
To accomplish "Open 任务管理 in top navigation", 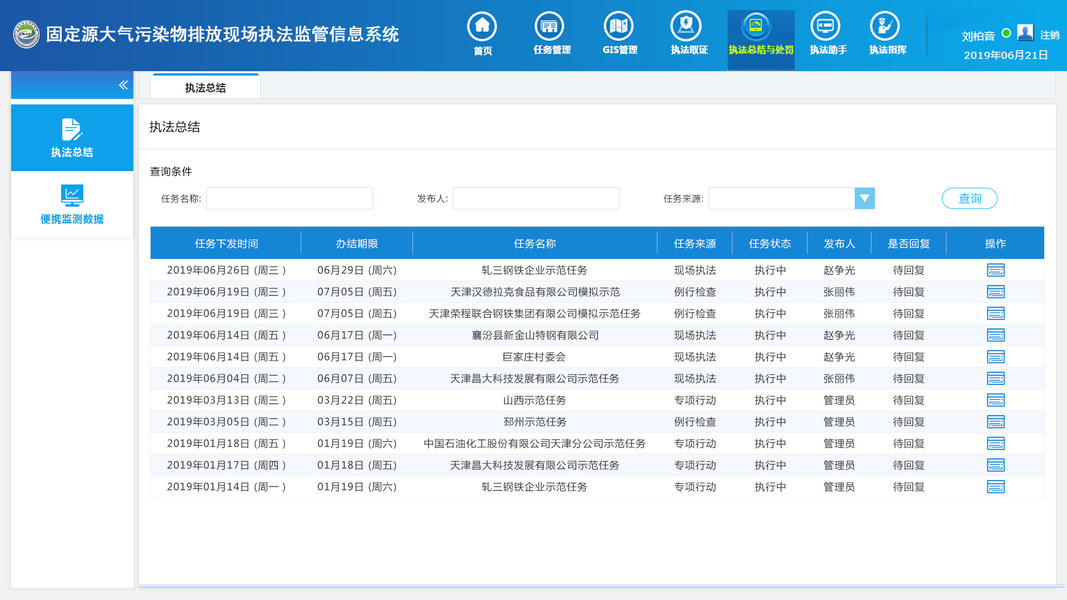I will click(551, 33).
